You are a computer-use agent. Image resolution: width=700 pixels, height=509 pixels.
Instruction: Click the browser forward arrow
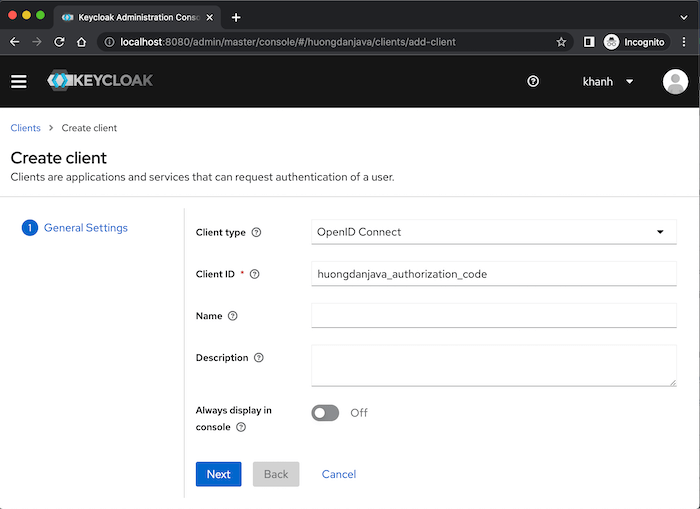coord(37,42)
